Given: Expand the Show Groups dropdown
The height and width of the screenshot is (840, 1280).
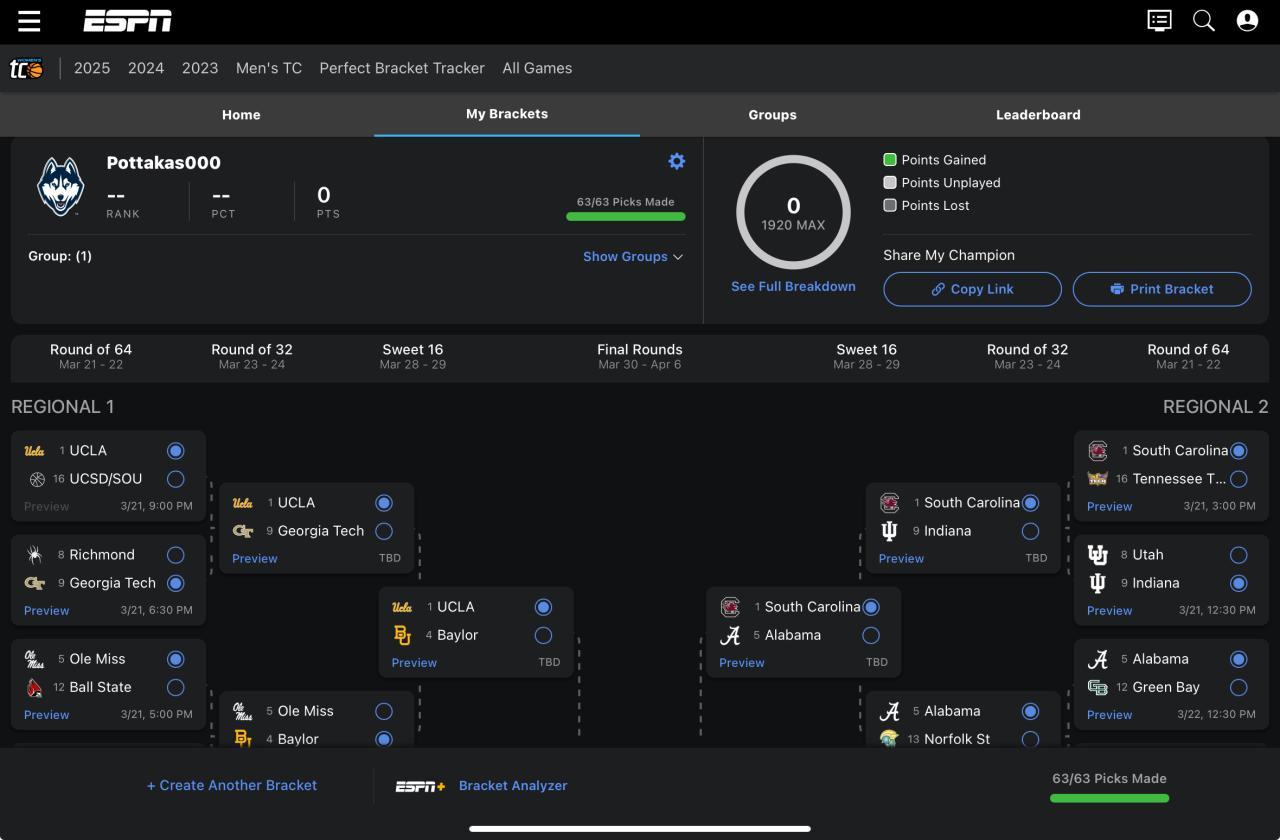Looking at the screenshot, I should click(x=633, y=256).
